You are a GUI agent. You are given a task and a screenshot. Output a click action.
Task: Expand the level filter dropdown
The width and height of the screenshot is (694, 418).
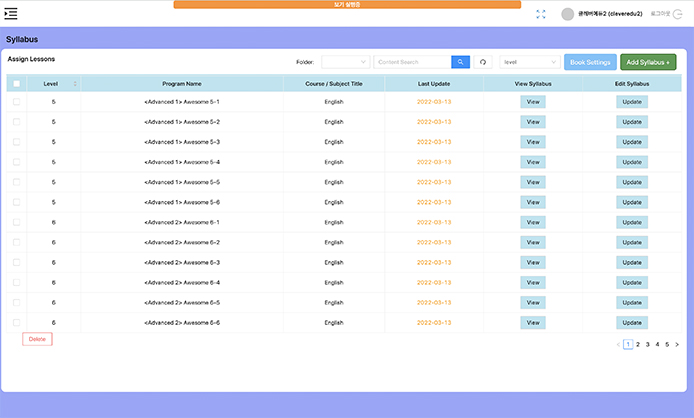tap(530, 62)
